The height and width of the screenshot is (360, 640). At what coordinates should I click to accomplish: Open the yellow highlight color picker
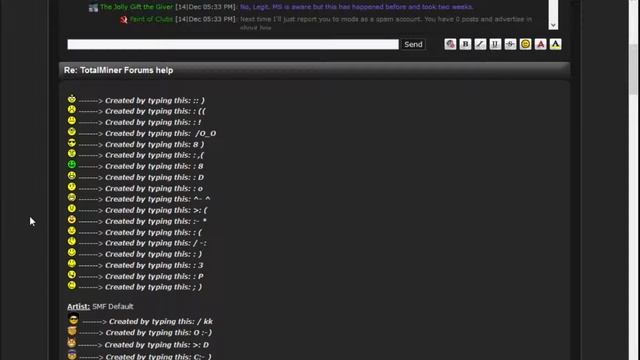[556, 44]
